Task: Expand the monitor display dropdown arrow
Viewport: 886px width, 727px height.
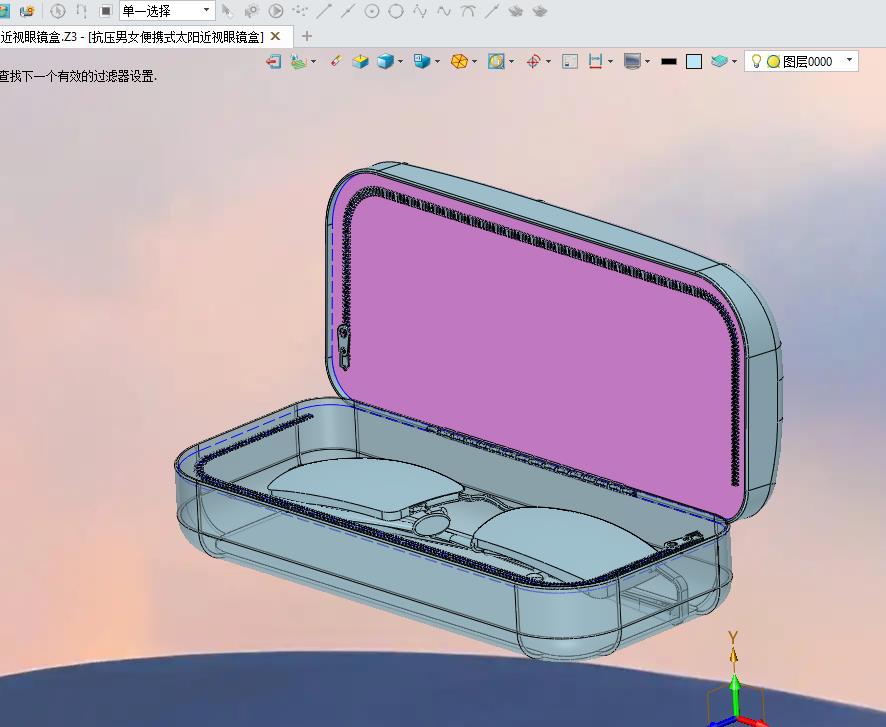Action: pos(648,61)
